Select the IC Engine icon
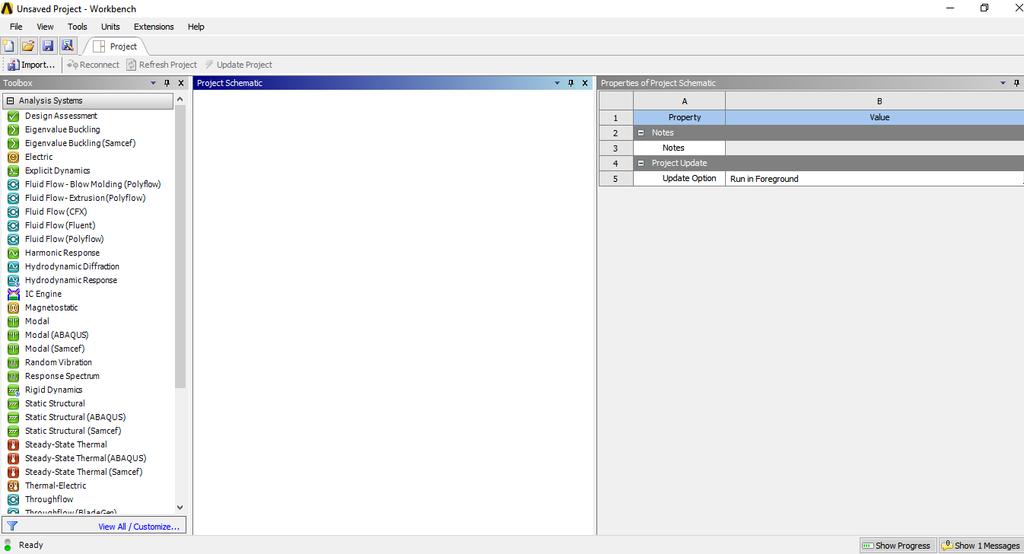1024x554 pixels. coord(13,294)
